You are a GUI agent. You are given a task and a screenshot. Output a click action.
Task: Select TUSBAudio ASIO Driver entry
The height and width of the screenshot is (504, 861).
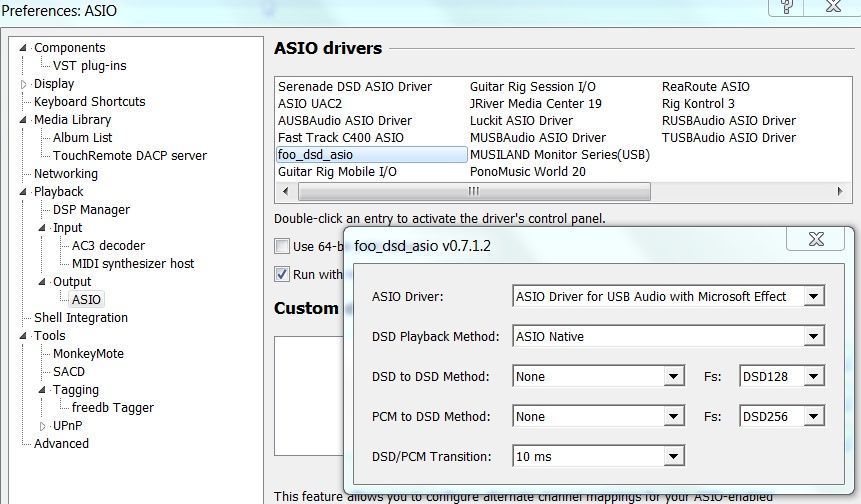[x=729, y=138]
